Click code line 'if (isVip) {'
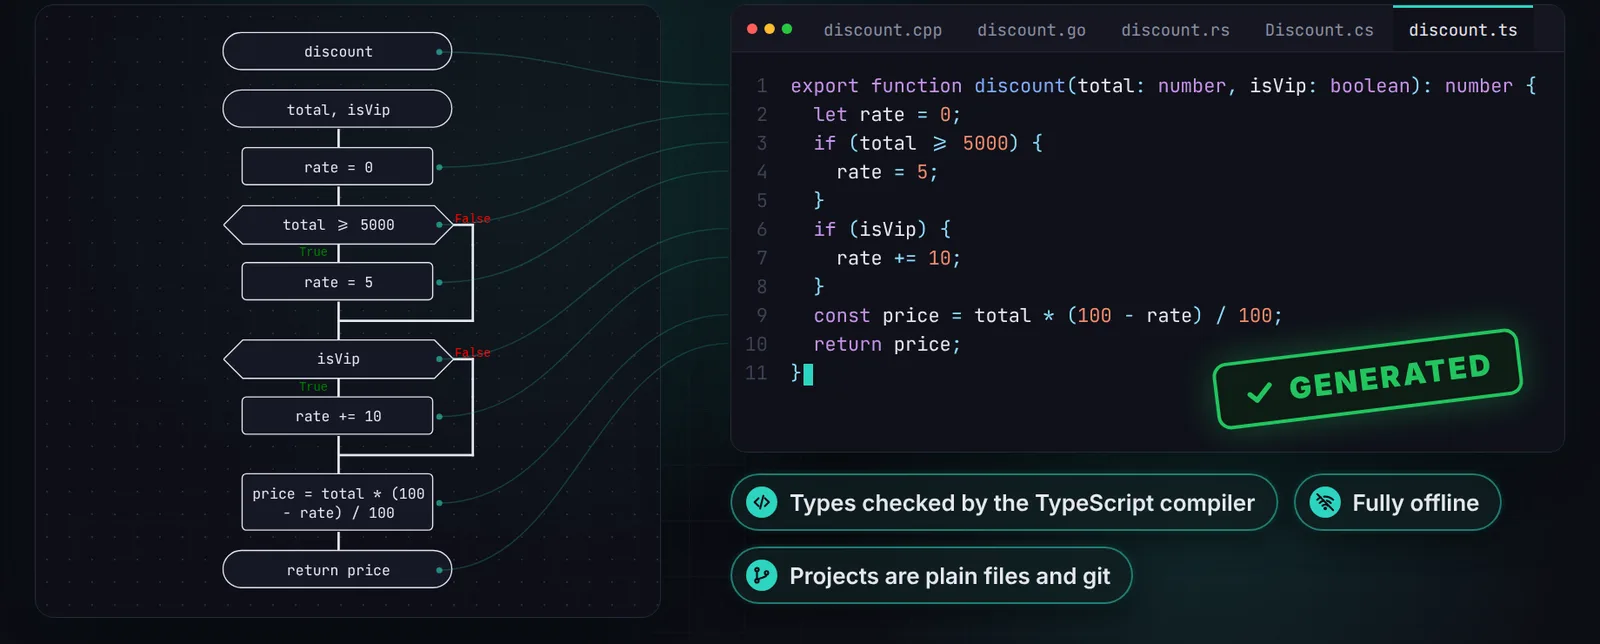Screen dimensions: 1600x644 tap(882, 229)
